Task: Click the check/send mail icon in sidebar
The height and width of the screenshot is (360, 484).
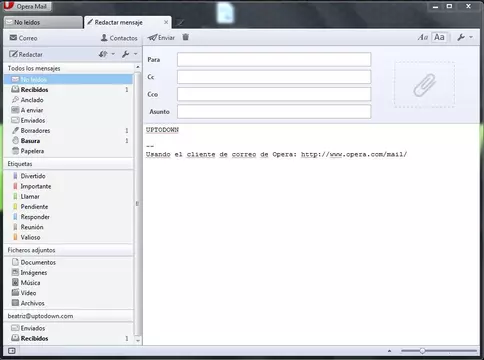Action: point(103,54)
